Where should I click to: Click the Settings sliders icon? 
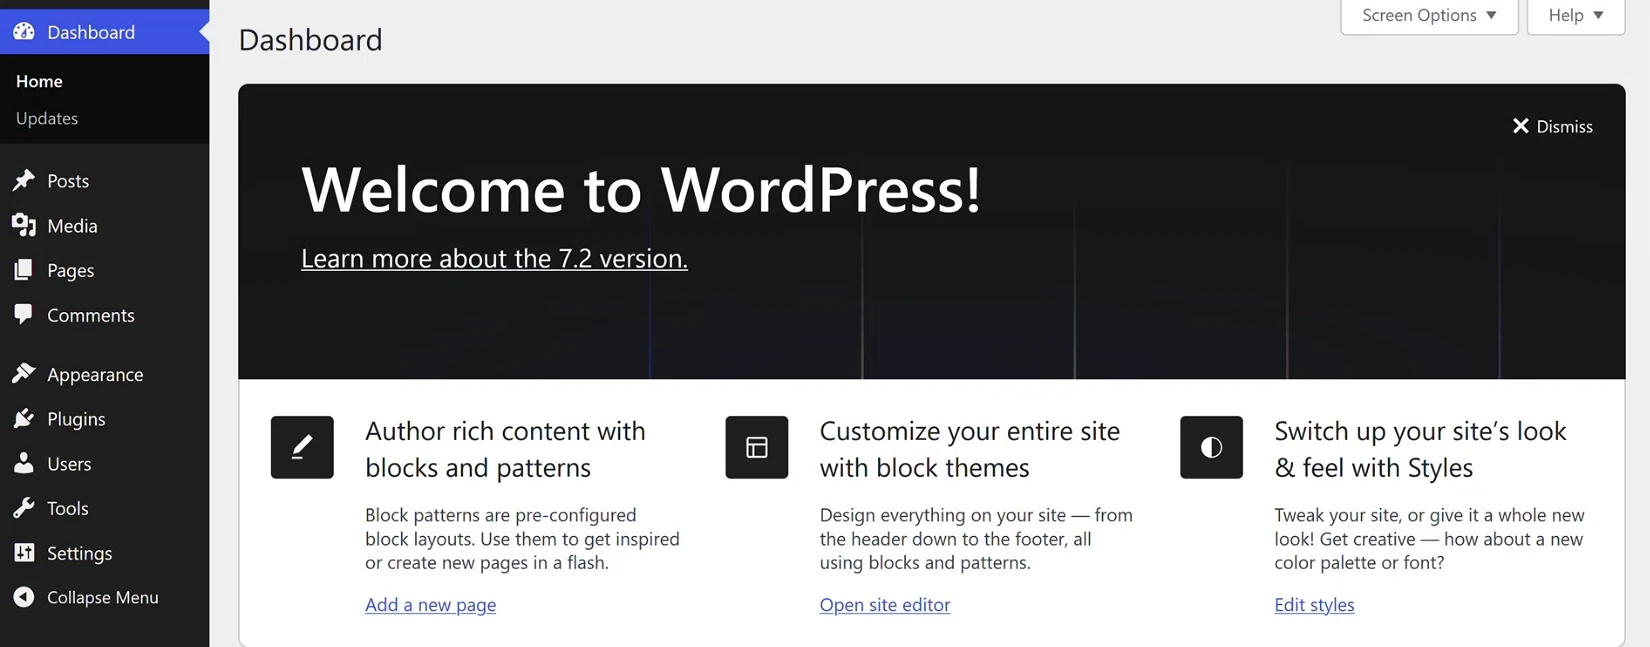(x=24, y=553)
